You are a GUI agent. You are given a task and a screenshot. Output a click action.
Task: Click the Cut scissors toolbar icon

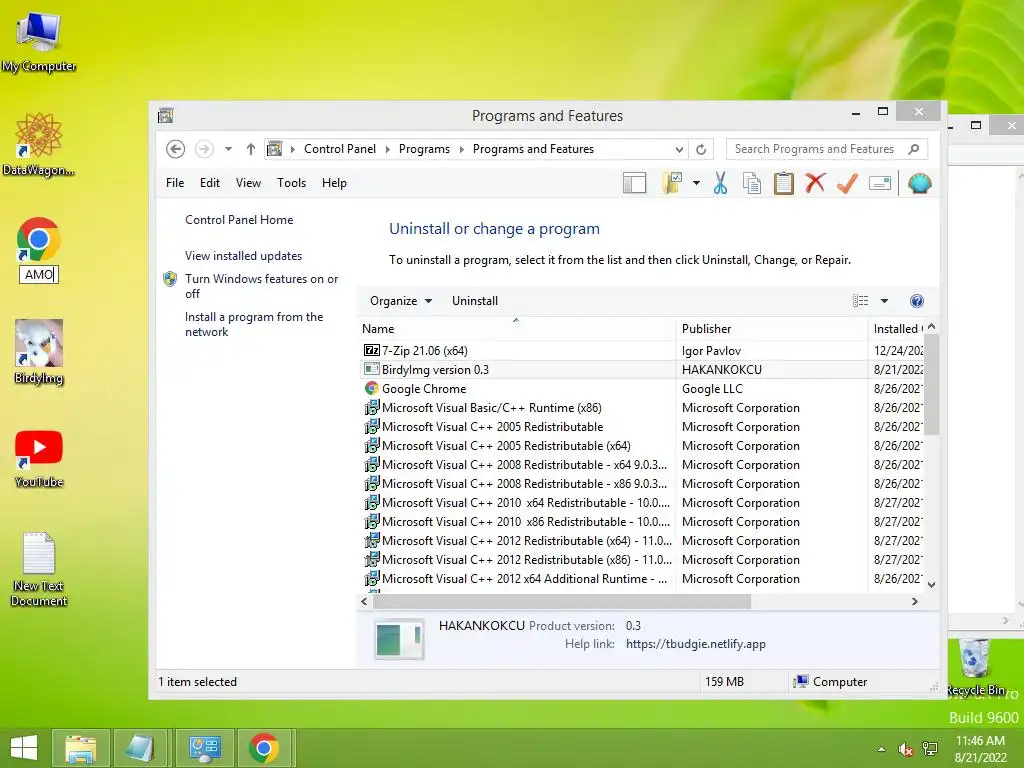pyautogui.click(x=720, y=184)
